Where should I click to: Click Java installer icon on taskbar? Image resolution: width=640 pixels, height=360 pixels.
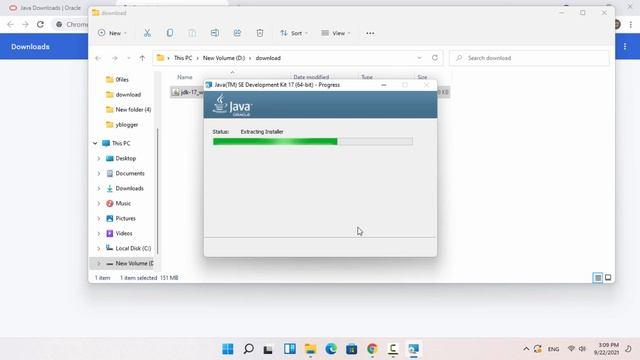pos(413,349)
